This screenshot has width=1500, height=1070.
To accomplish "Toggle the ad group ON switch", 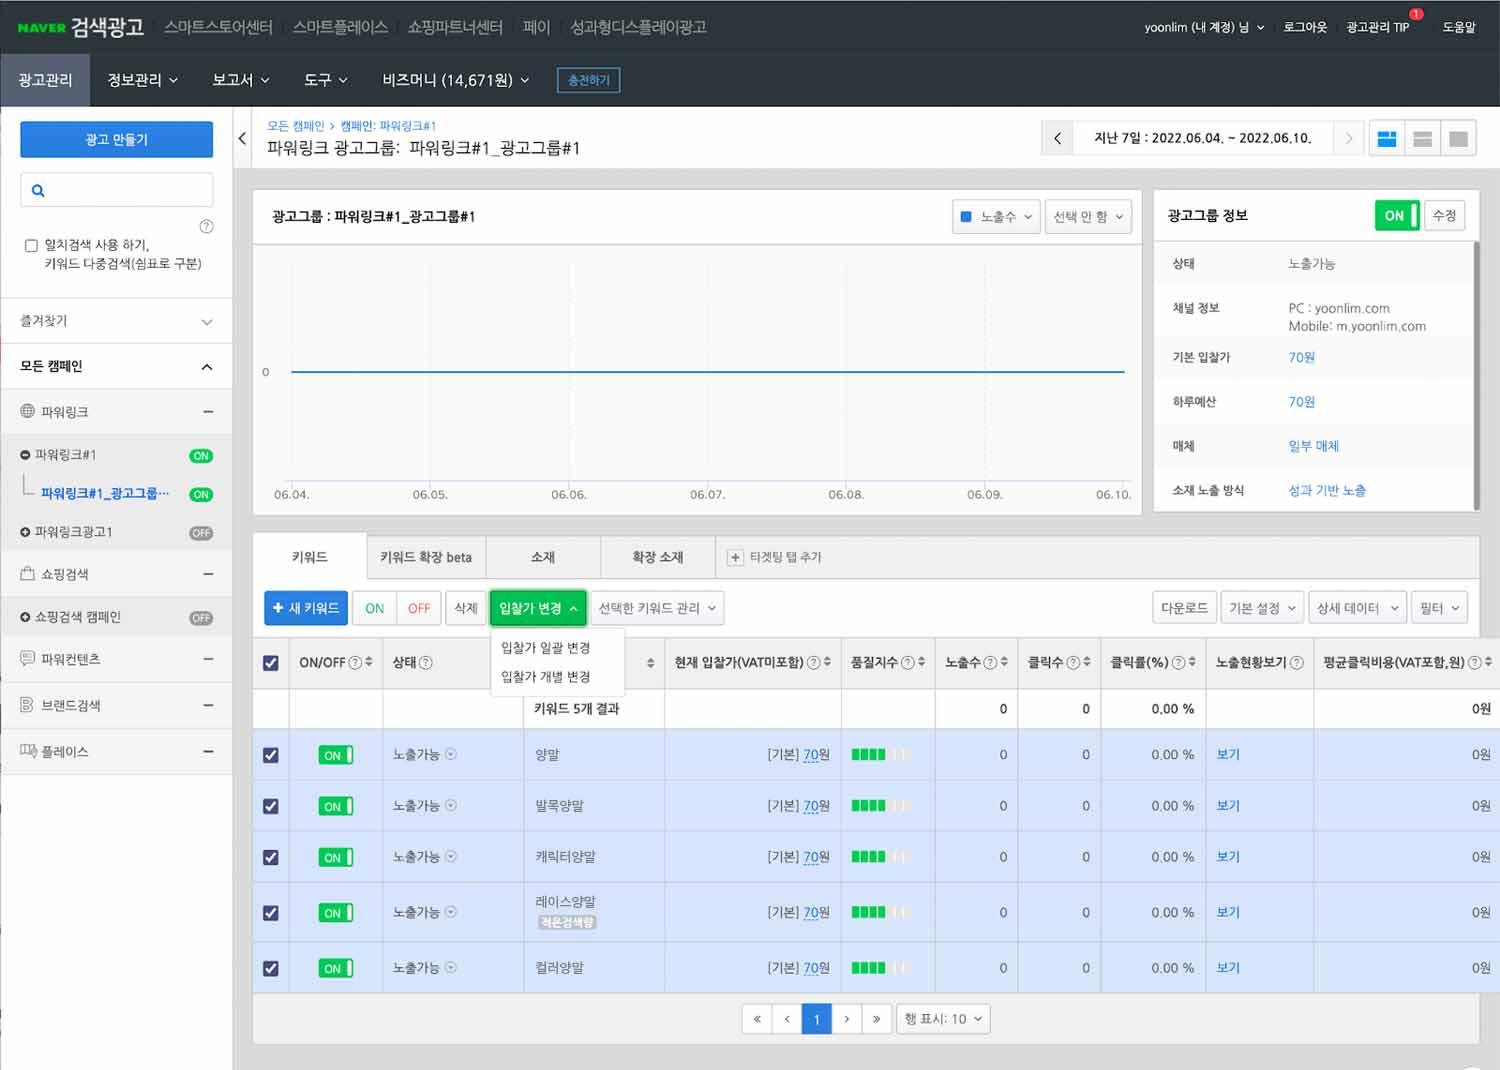I will click(1396, 216).
